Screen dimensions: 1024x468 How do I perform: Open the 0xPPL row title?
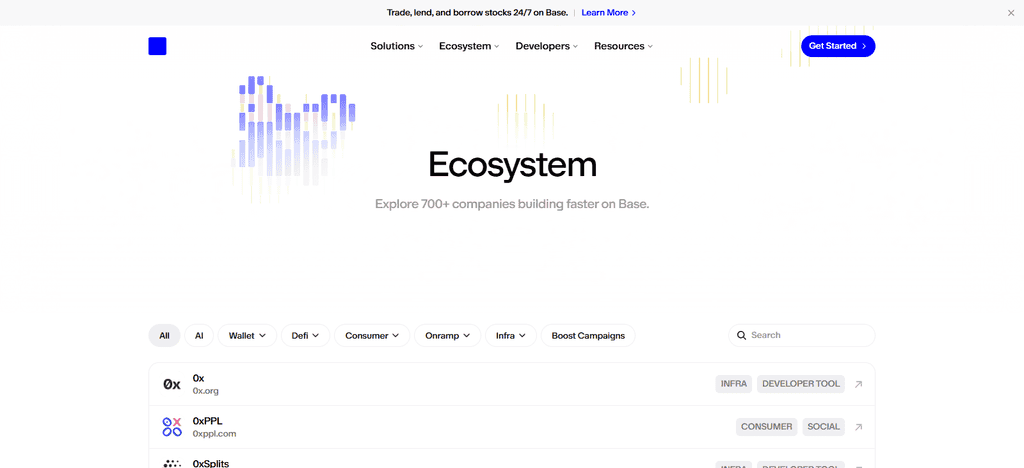pyautogui.click(x=208, y=421)
